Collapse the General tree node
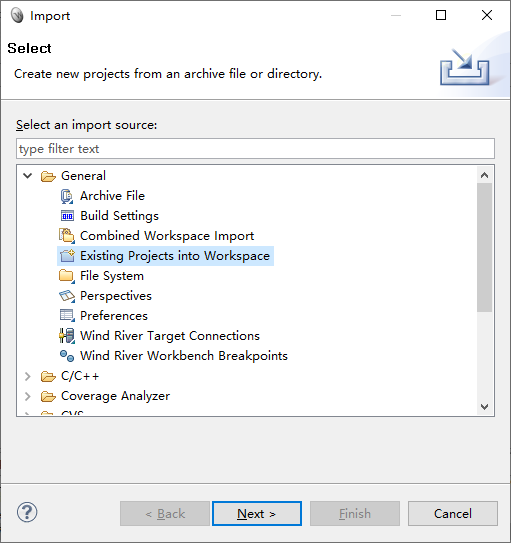Viewport: 511px width, 543px height. tap(28, 176)
